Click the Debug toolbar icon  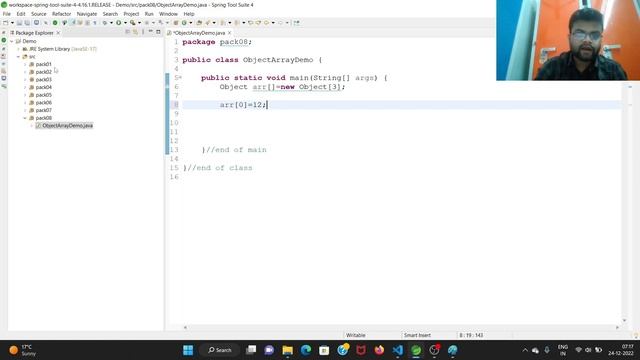pyautogui.click(x=105, y=23)
